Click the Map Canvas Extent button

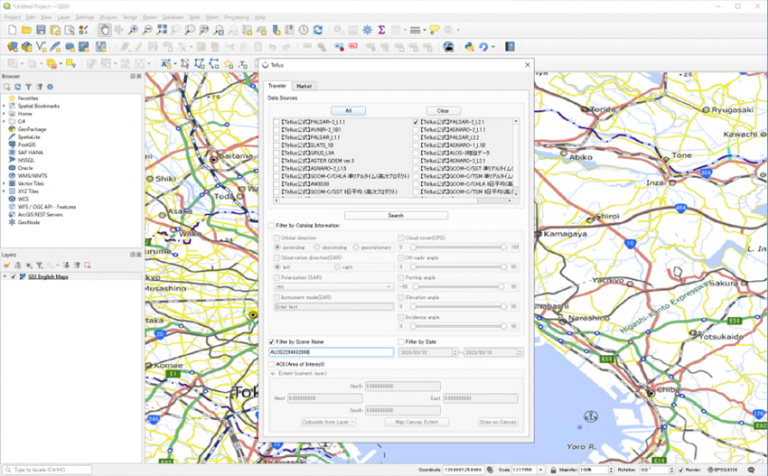coord(417,422)
